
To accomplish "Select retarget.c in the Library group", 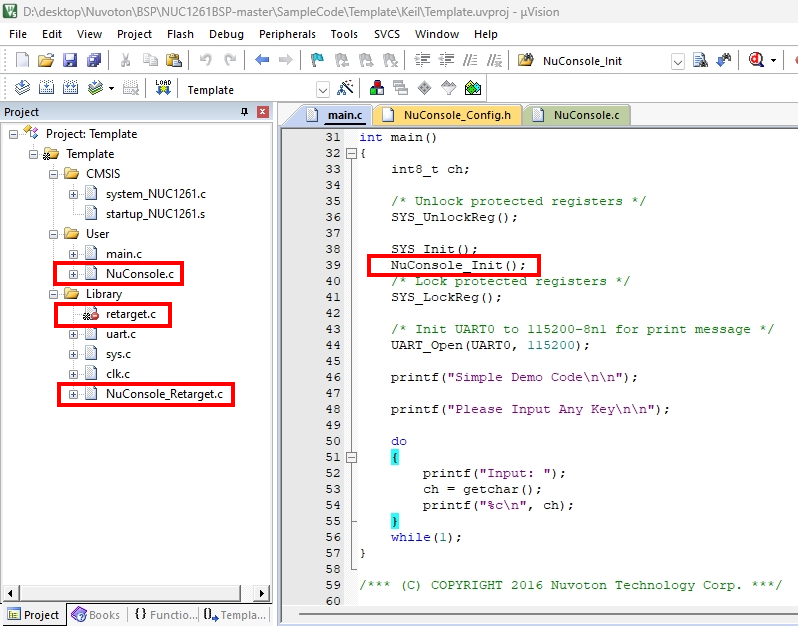I will 131,314.
